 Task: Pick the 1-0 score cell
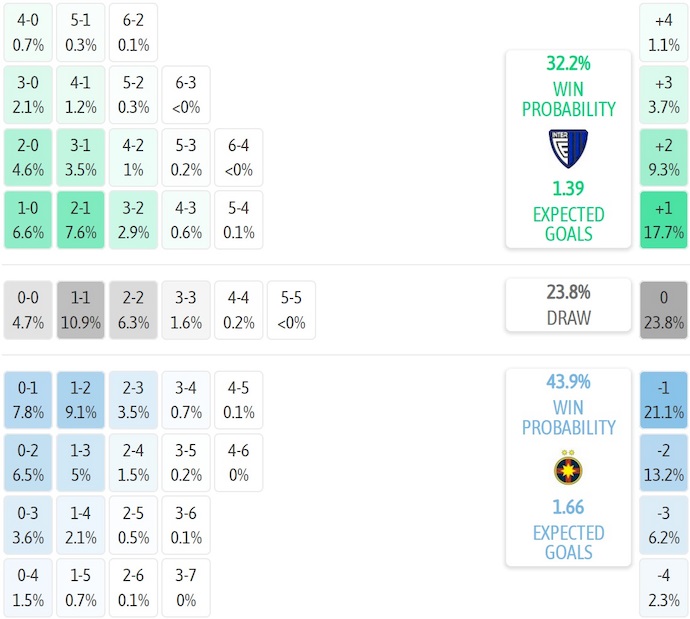29,219
